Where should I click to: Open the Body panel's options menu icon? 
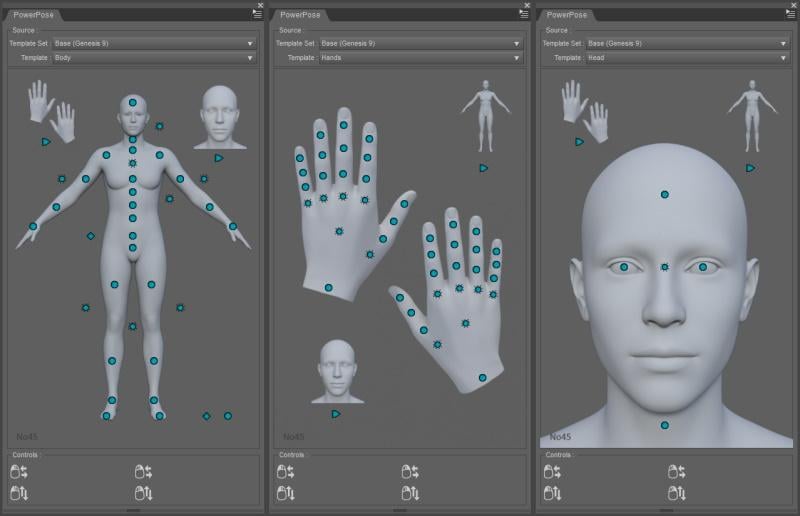pos(257,14)
